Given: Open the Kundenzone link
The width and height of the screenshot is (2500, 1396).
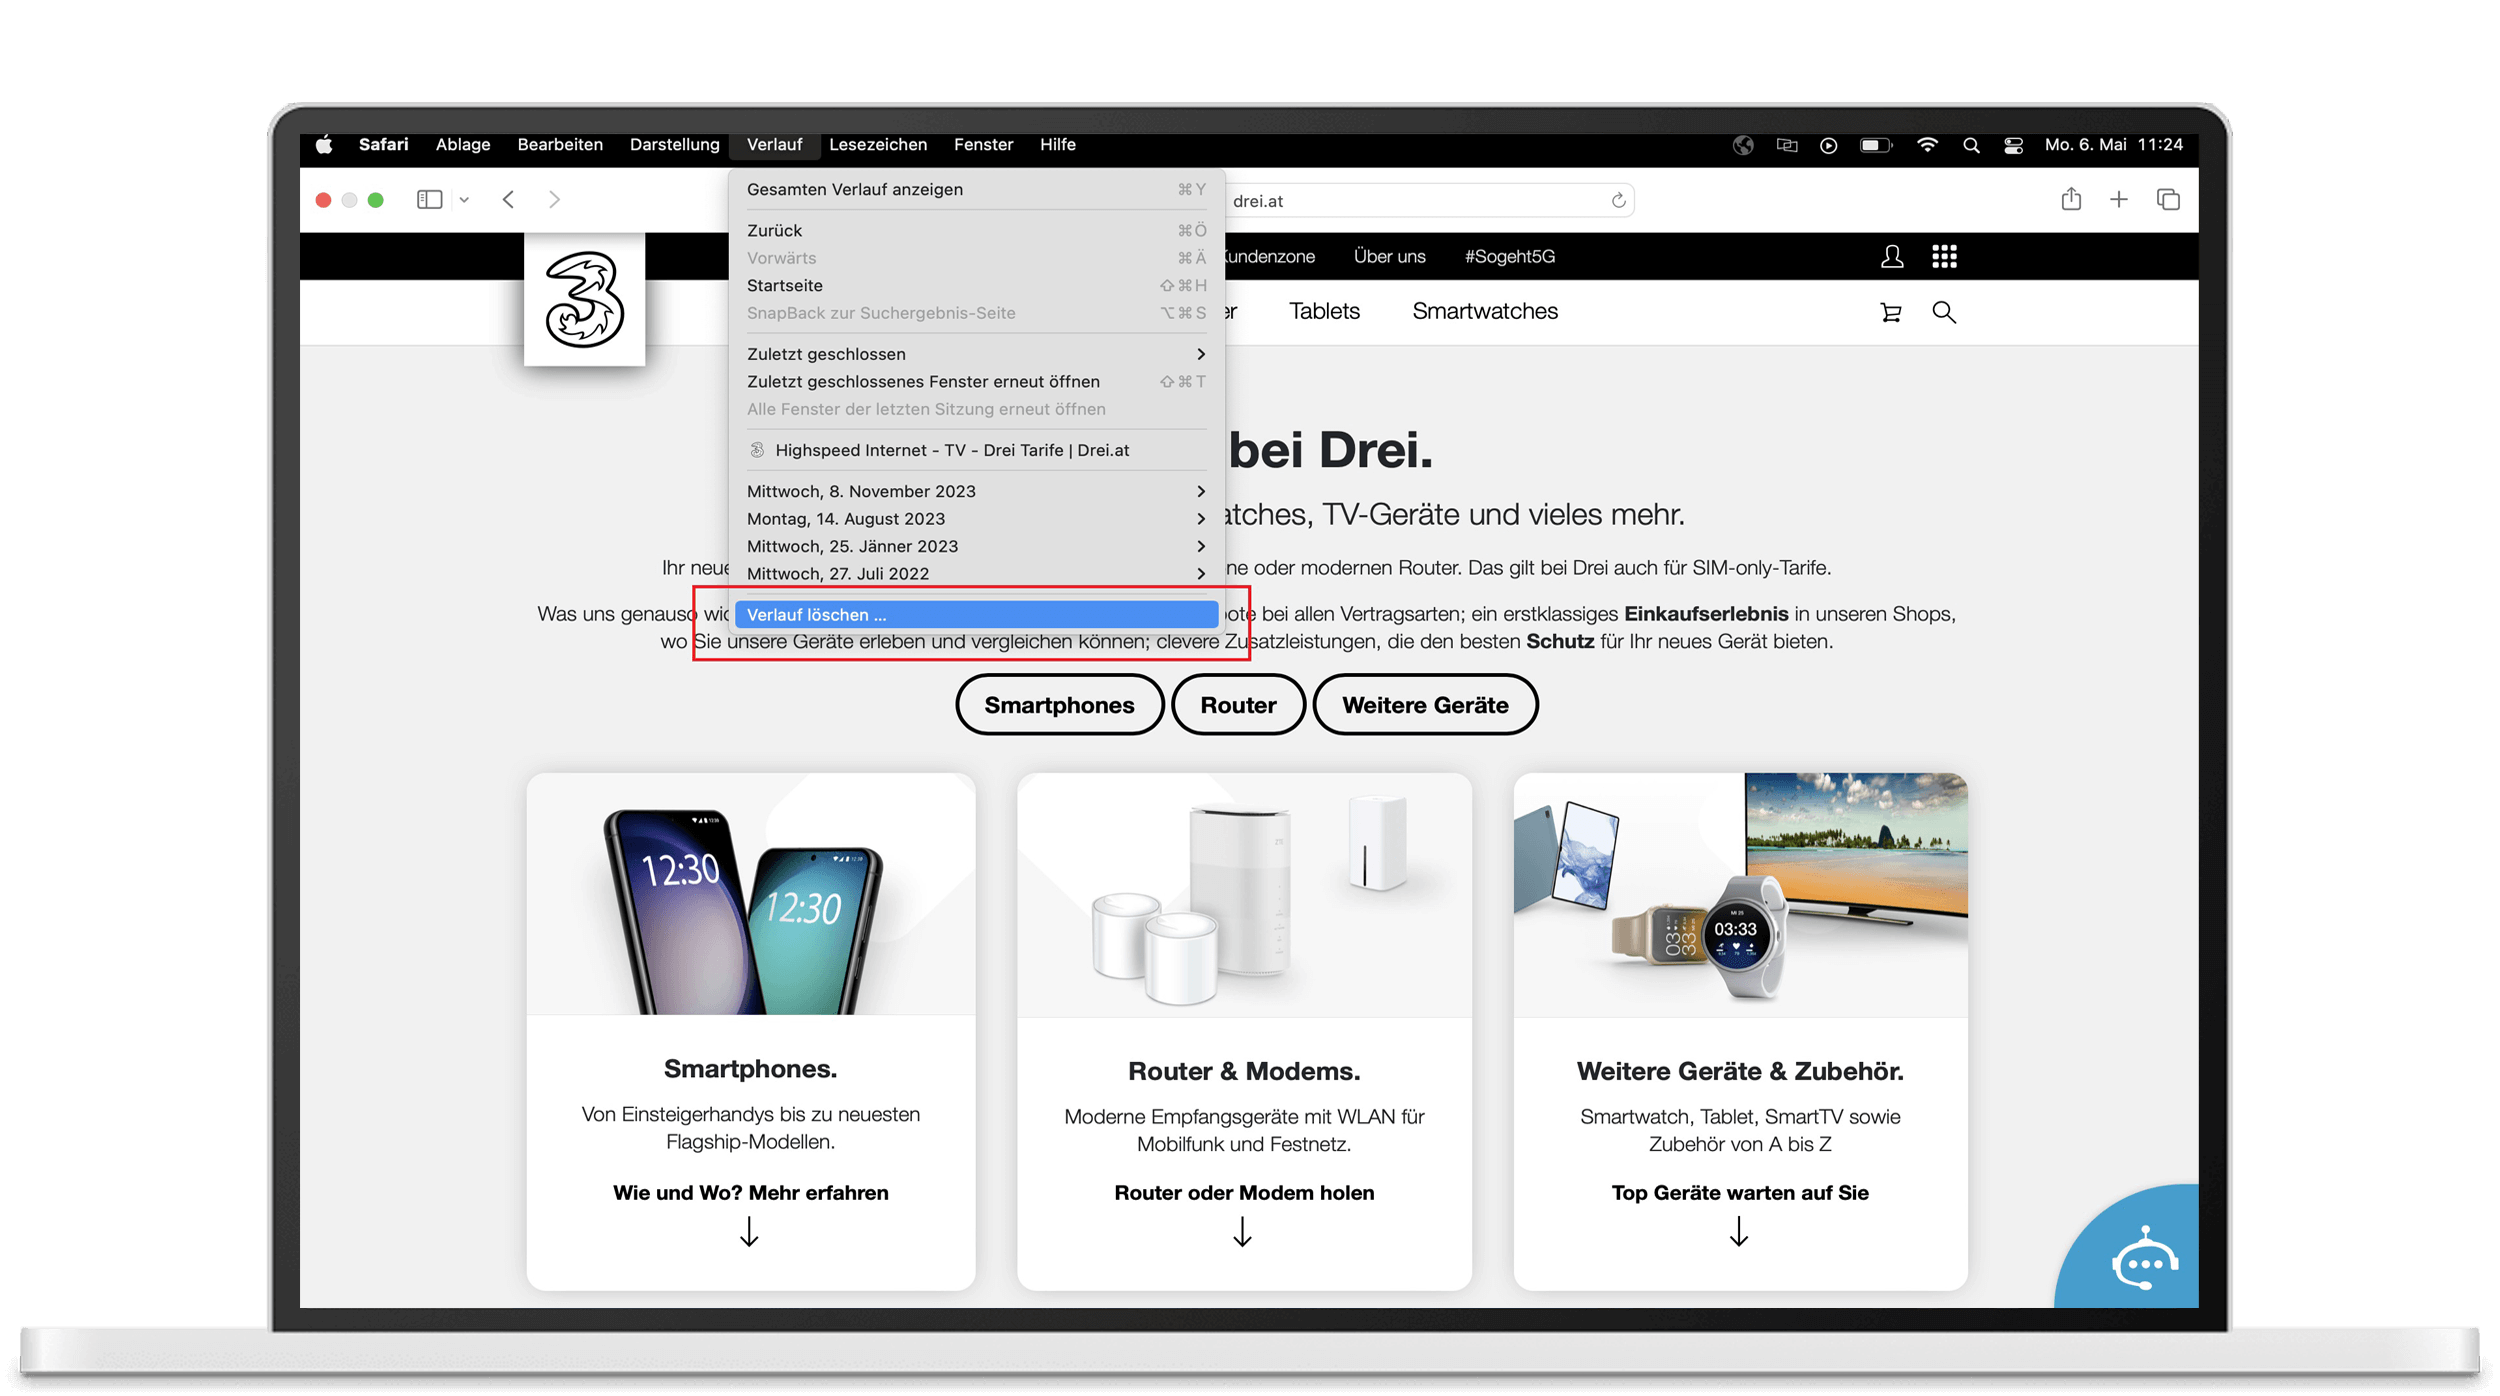Looking at the screenshot, I should [x=1270, y=257].
